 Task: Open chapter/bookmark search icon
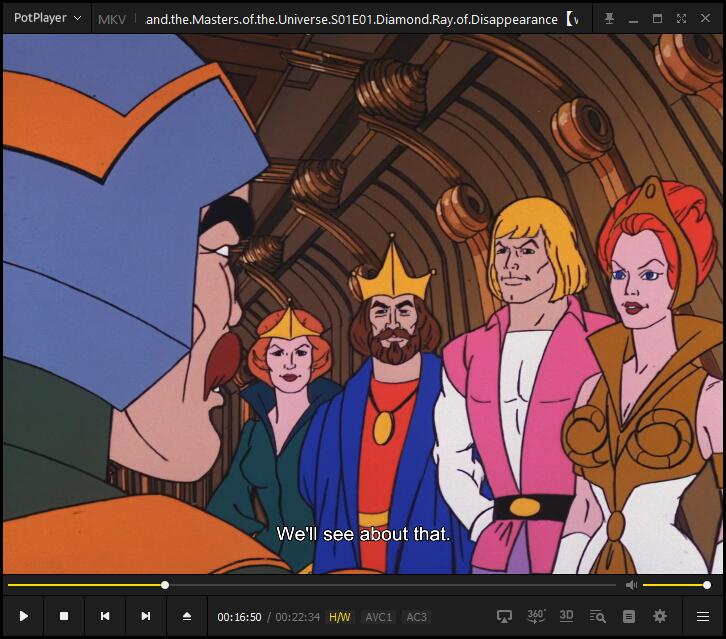tap(597, 616)
